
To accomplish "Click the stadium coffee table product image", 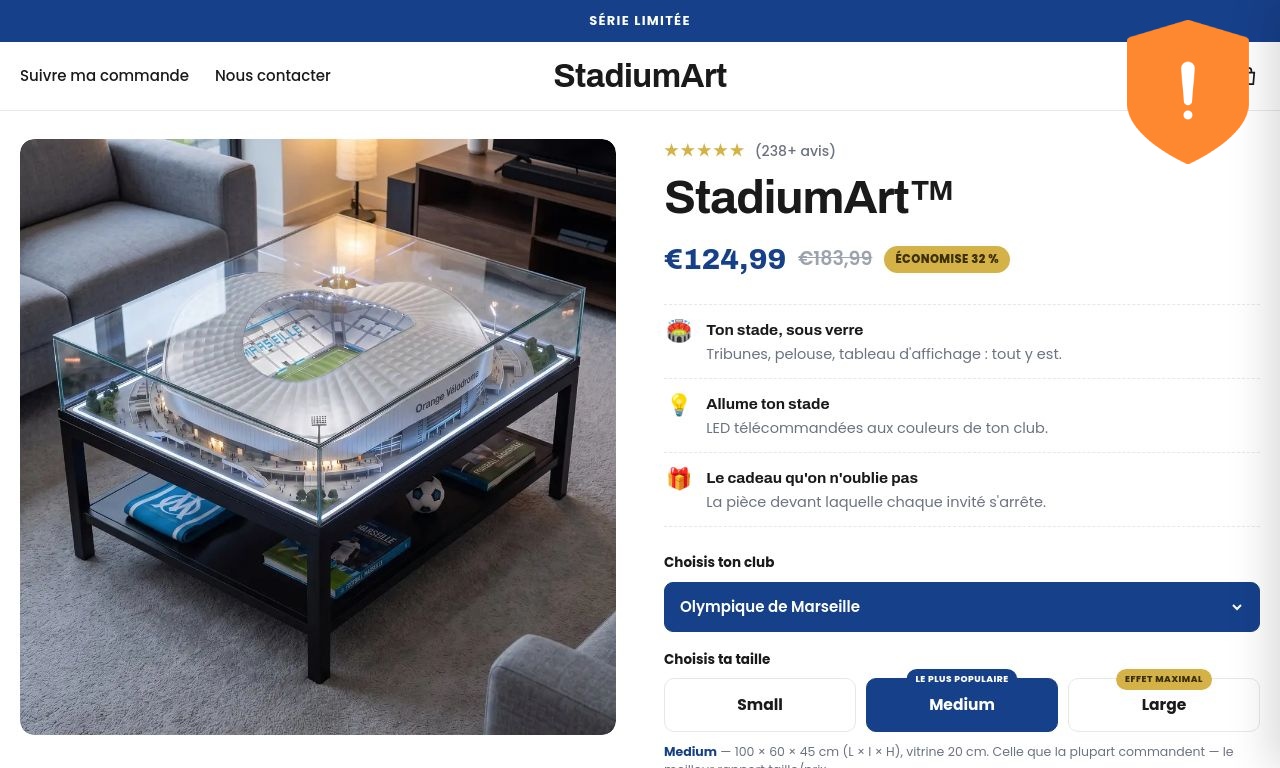I will (318, 437).
